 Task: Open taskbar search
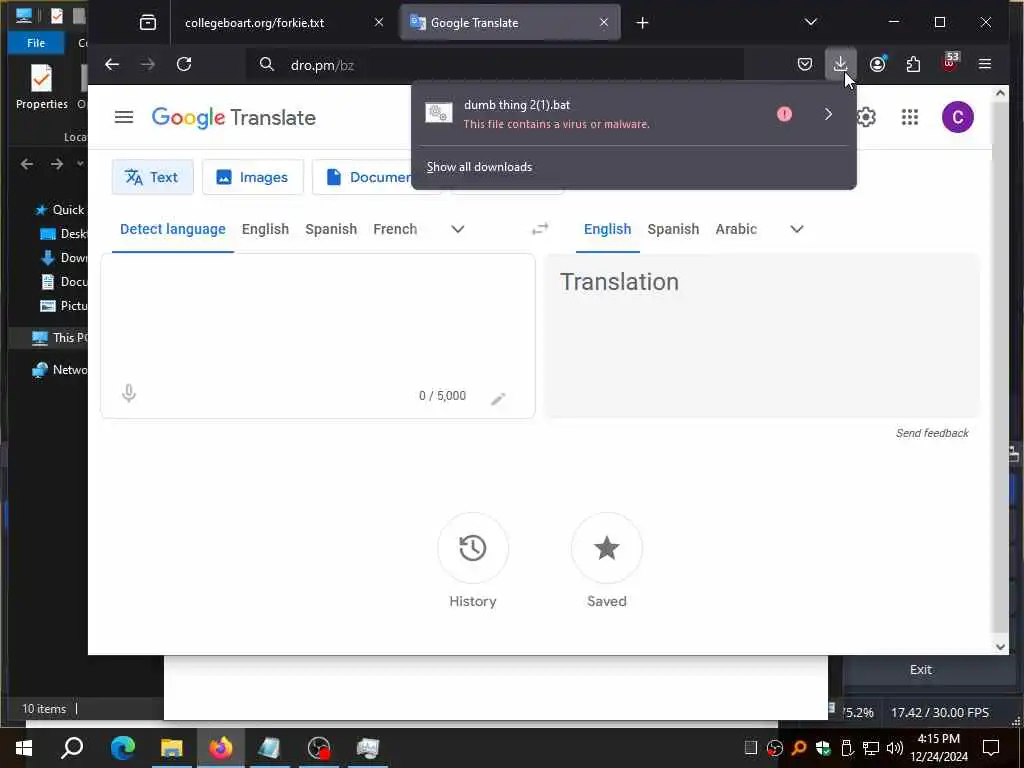[72, 748]
